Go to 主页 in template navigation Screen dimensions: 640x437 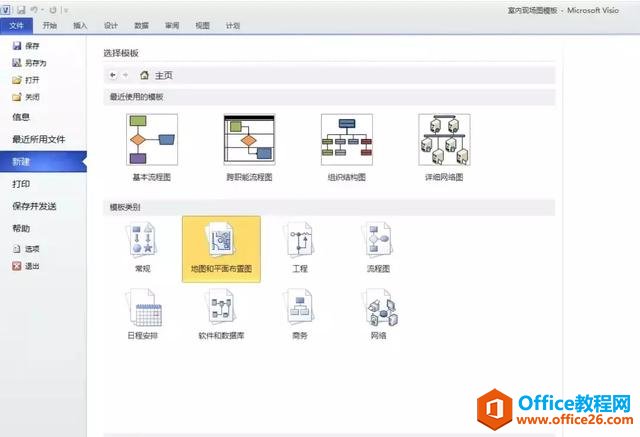click(x=157, y=75)
